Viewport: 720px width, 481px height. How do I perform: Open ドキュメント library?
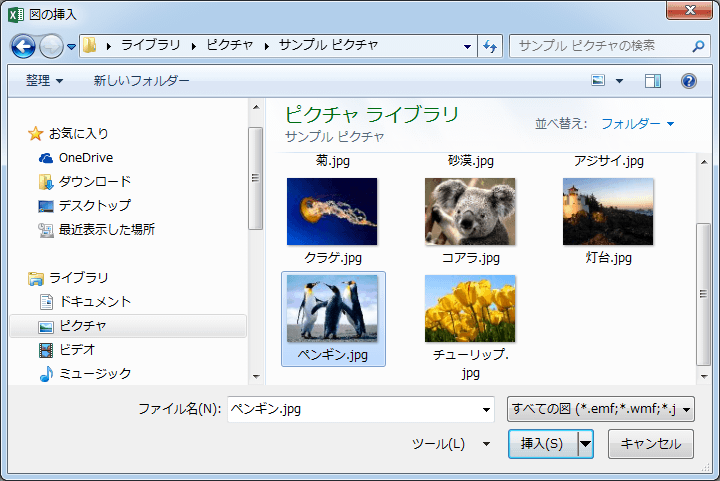coord(95,302)
